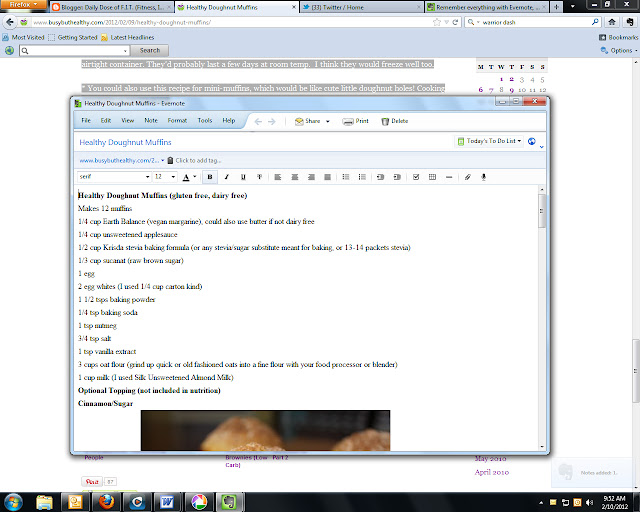Share the note via email
Image resolution: width=640 pixels, height=512 pixels.
(x=307, y=121)
